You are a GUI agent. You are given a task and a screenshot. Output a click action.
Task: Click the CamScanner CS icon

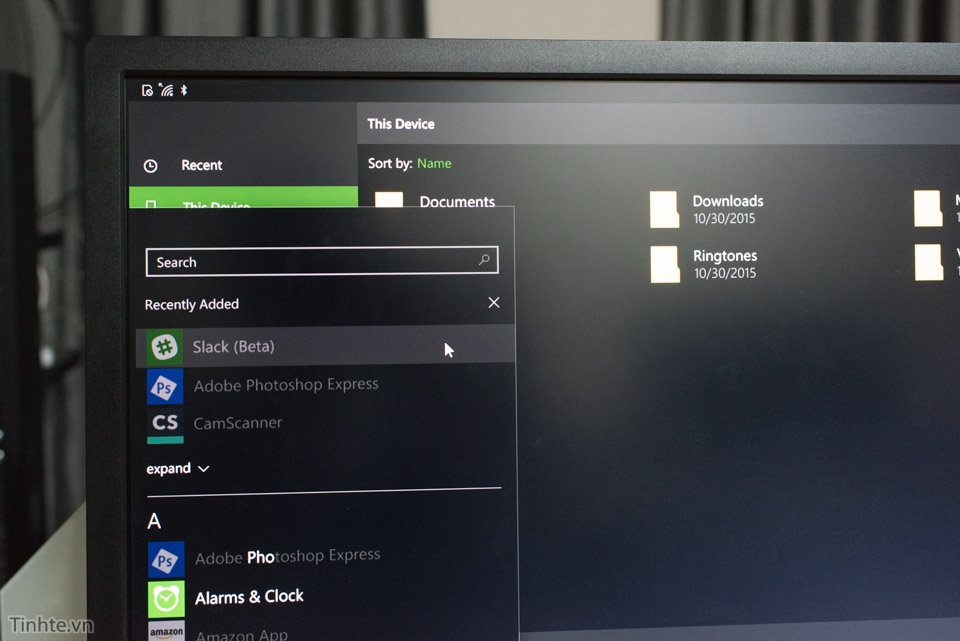(x=165, y=425)
